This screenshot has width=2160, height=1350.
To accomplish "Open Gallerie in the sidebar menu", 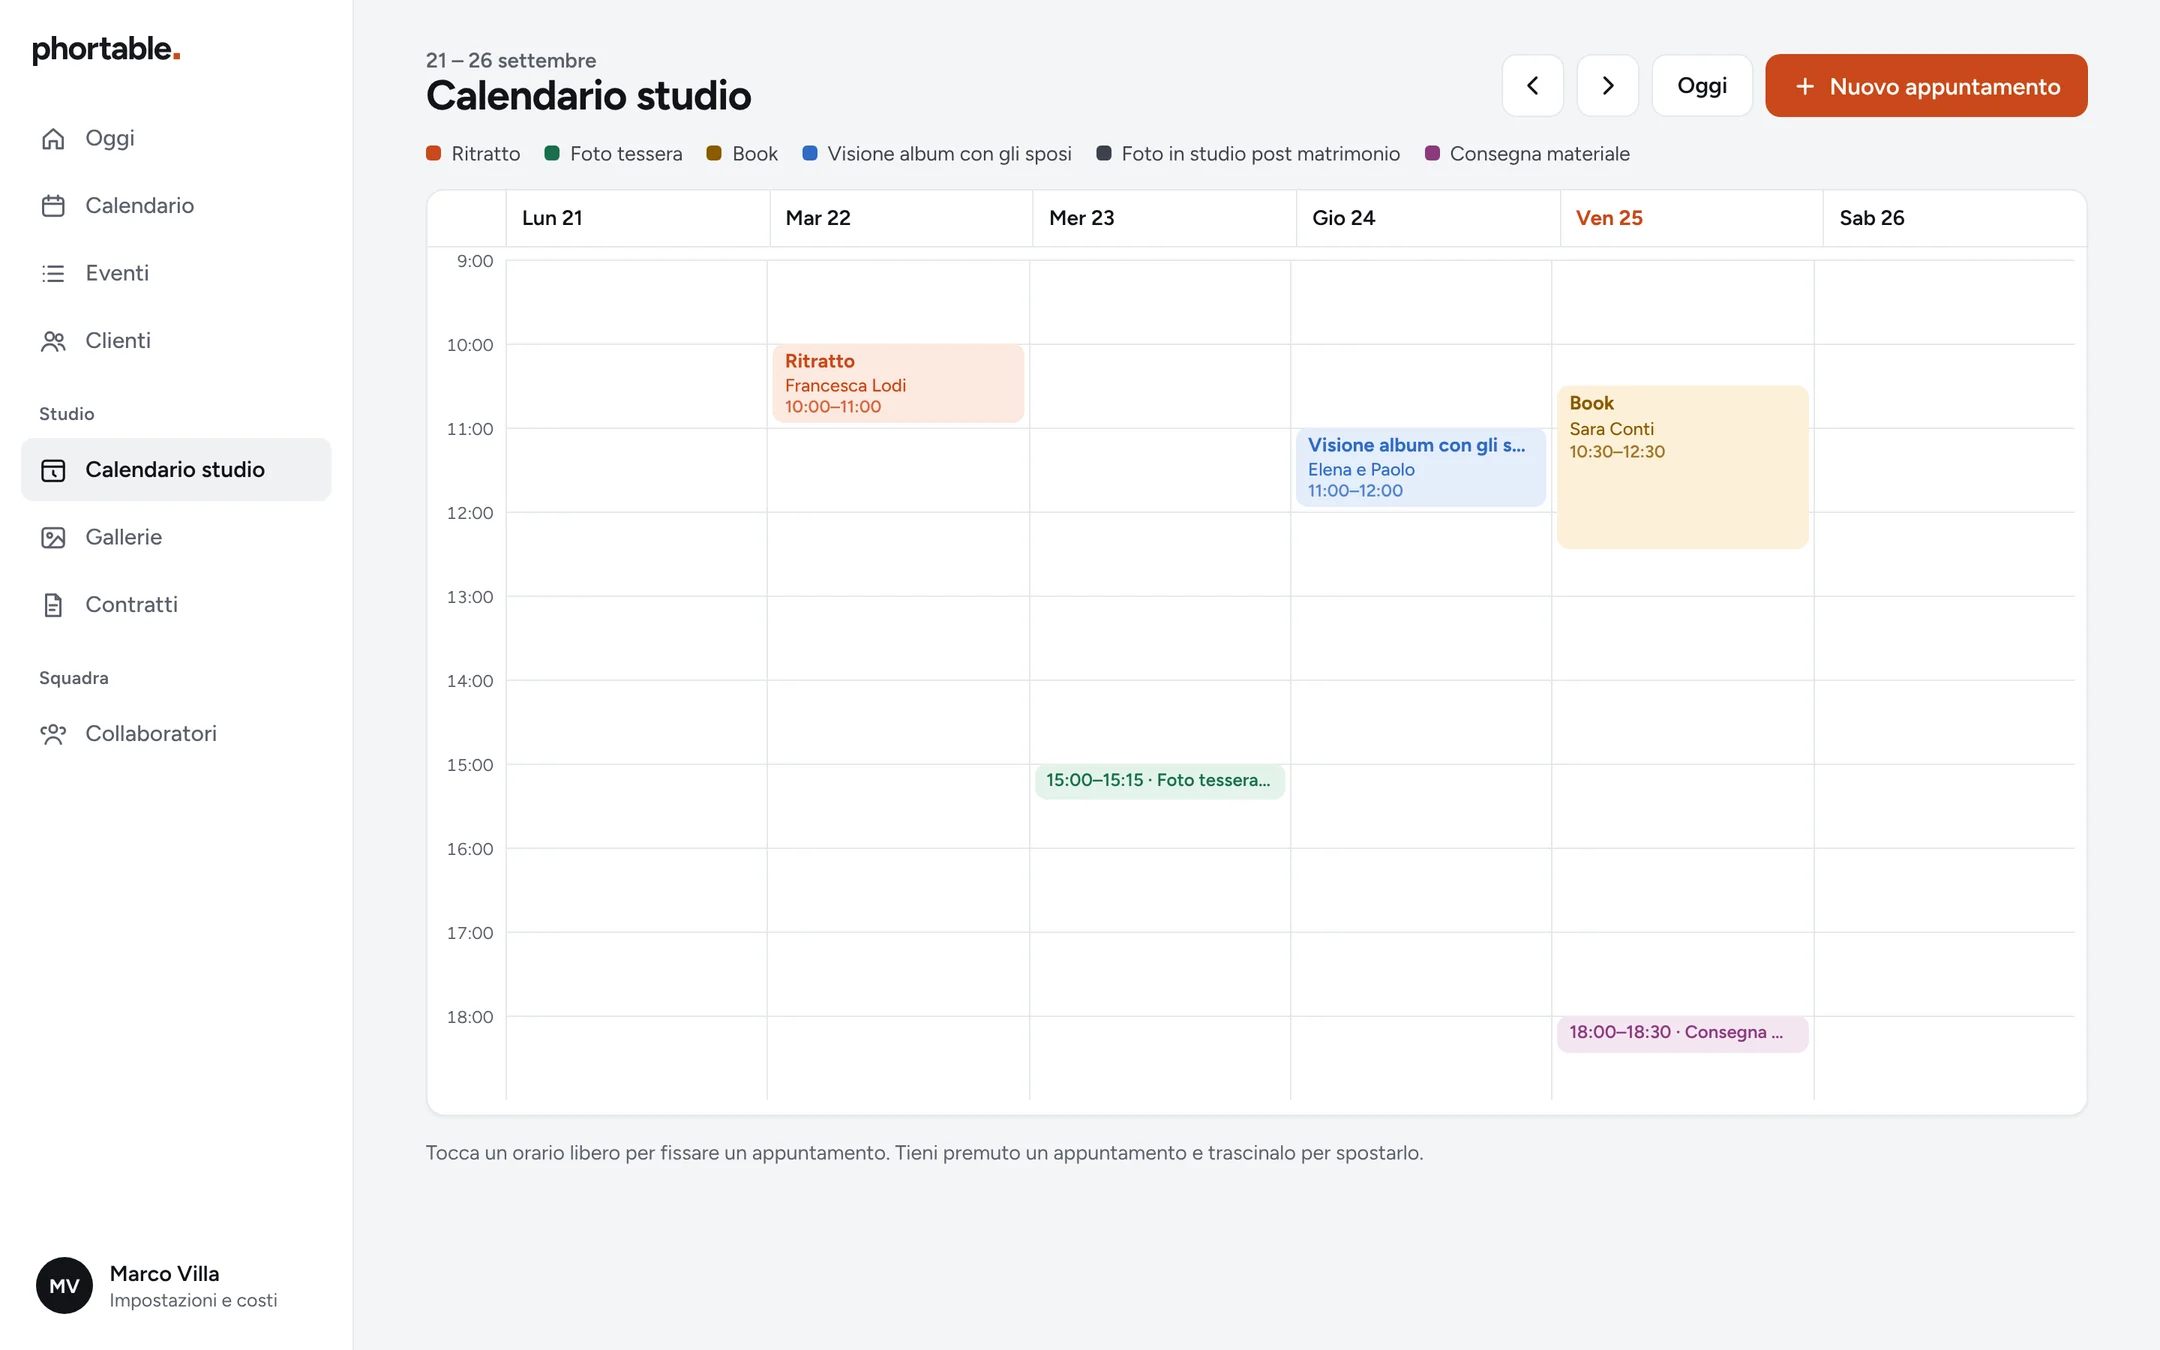I will point(176,537).
